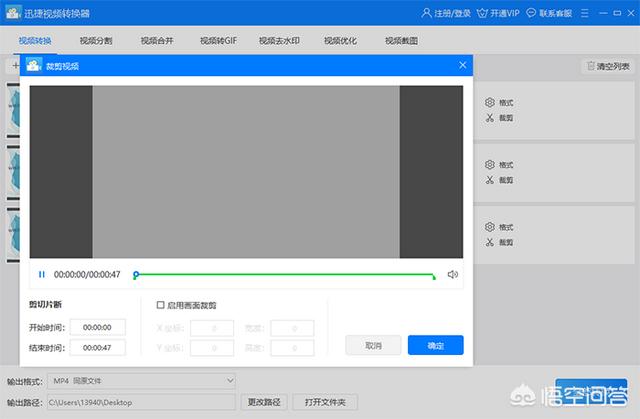The image size is (640, 419).
Task: Open the hamburger menu in title bar
Action: tap(584, 13)
